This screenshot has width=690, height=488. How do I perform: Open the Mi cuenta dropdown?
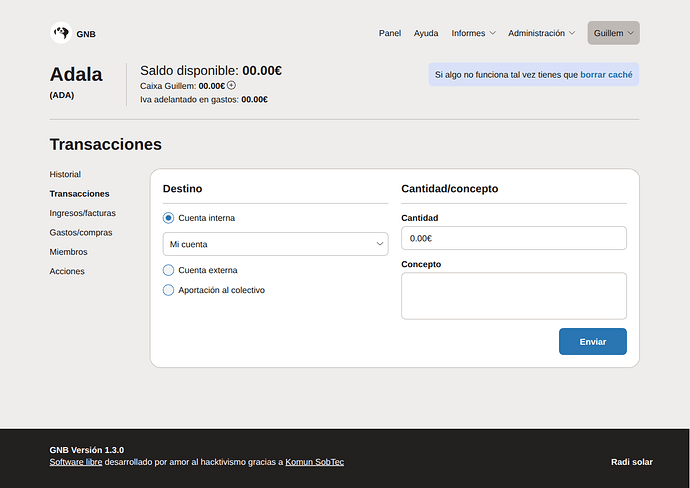(275, 243)
